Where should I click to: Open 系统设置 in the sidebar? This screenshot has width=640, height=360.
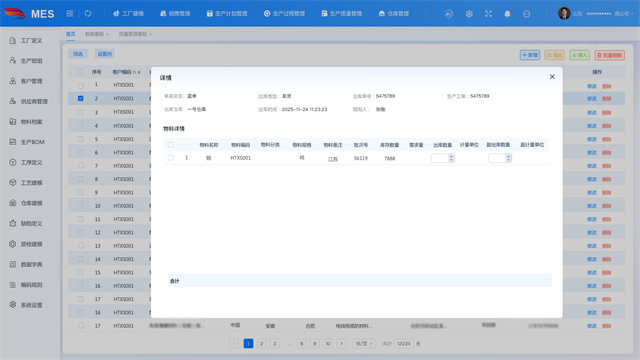tap(27, 305)
